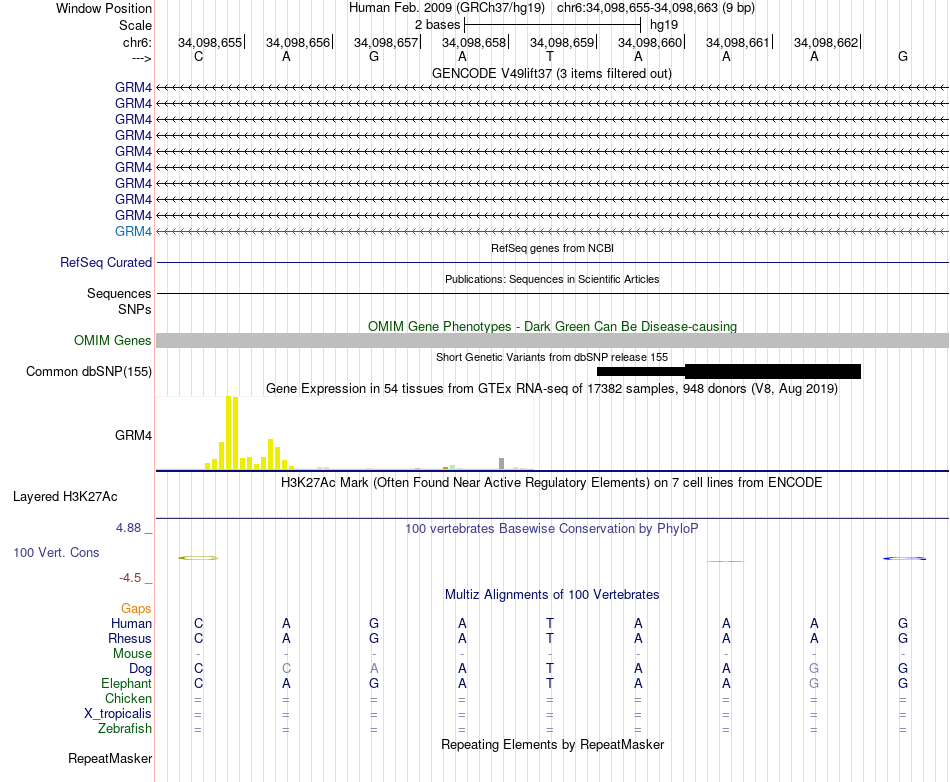This screenshot has height=782, width=950.
Task: Click the red PhyloP conservation bar
Action: (x=726, y=562)
